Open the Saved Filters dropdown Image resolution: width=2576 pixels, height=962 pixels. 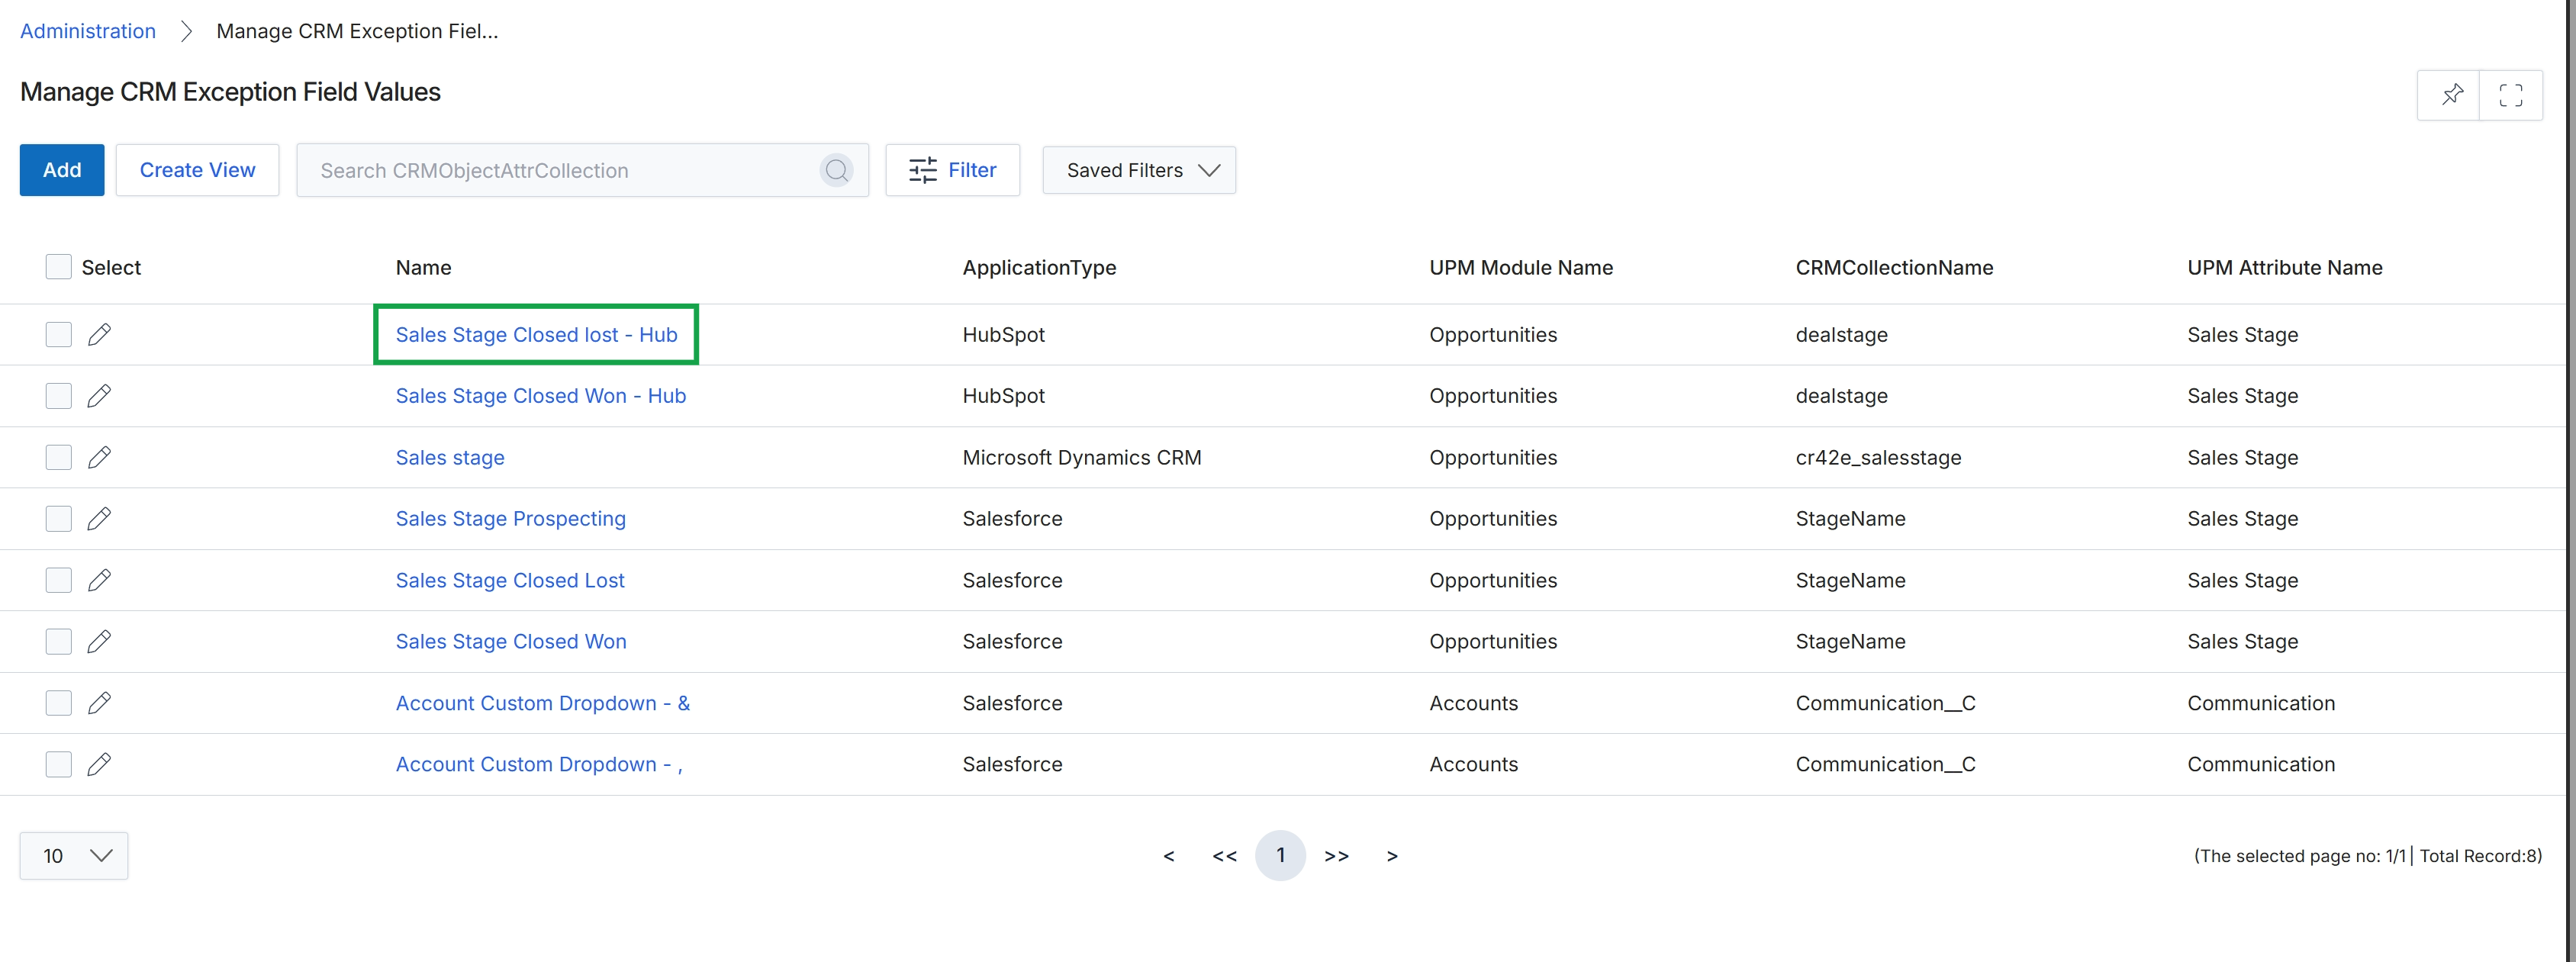click(1139, 170)
